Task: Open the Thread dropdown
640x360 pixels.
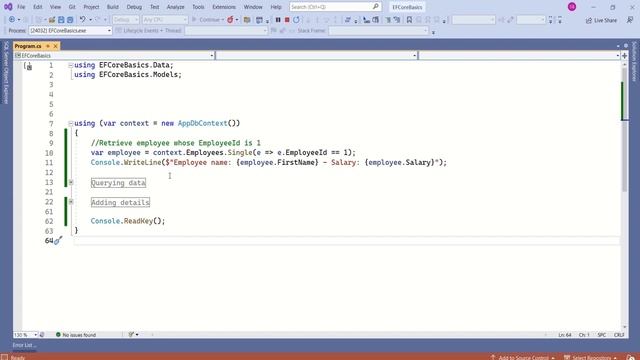Action: 226,31
